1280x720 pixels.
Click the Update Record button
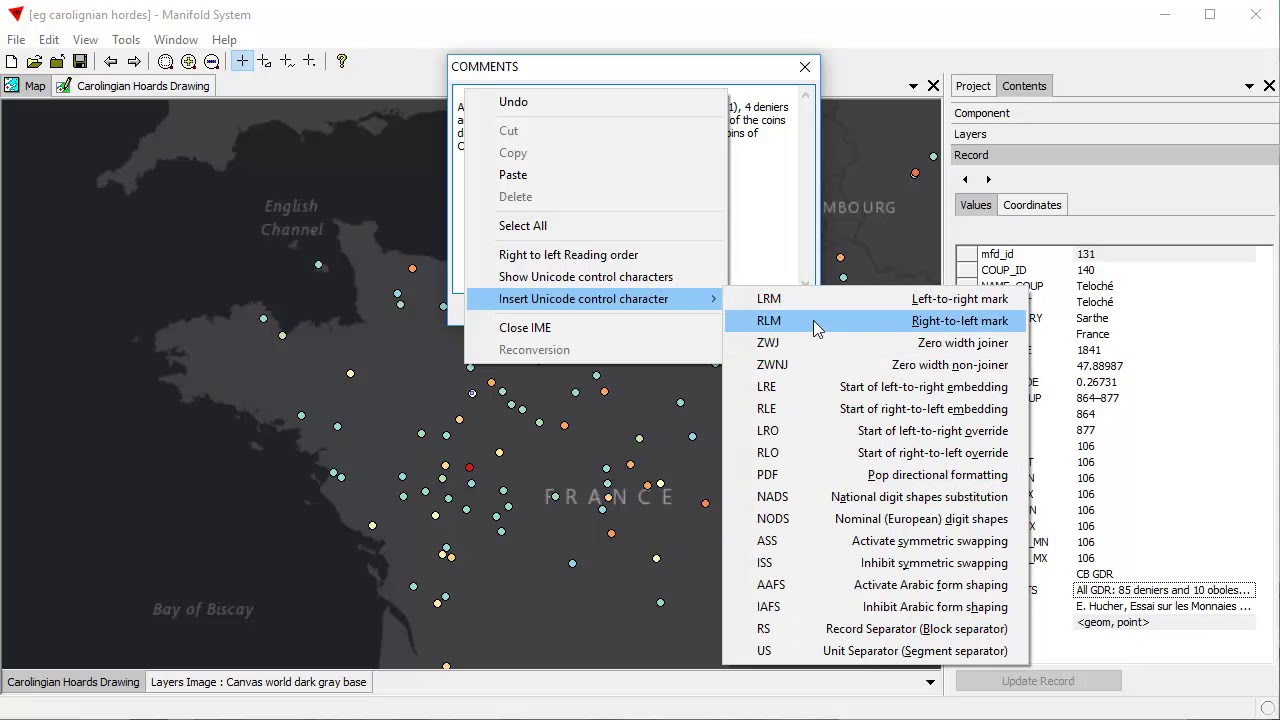(x=1038, y=681)
